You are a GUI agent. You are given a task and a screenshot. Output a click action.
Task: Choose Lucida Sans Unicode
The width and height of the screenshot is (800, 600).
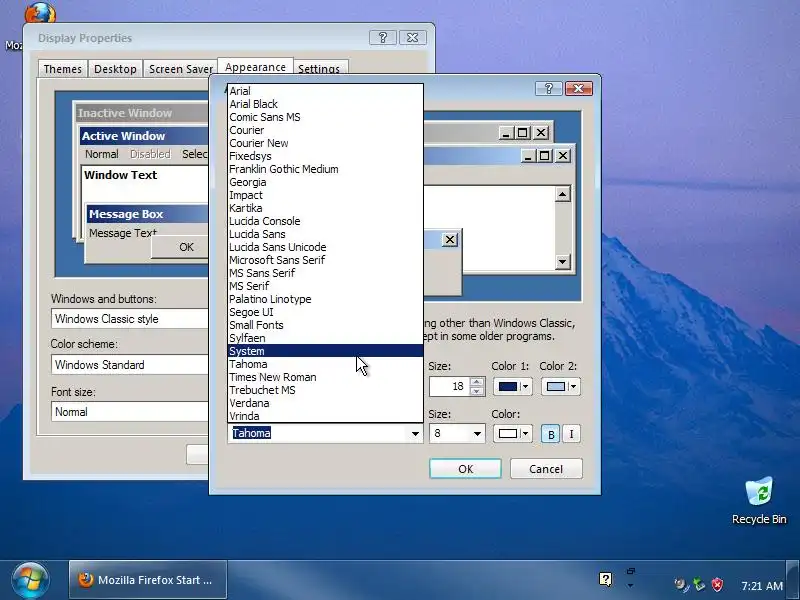pyautogui.click(x=325, y=247)
